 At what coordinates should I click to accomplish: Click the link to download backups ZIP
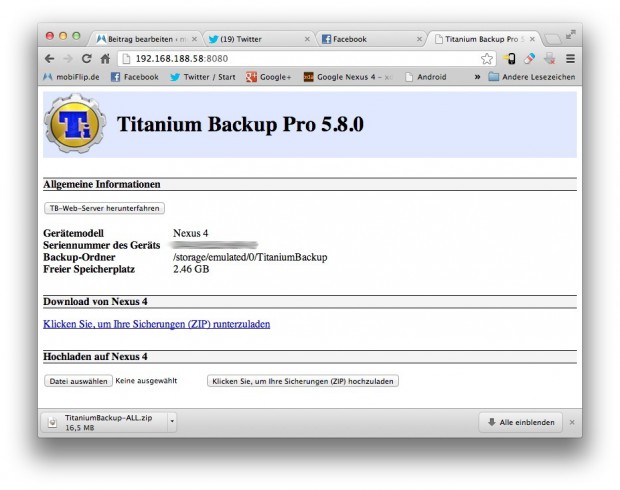click(x=157, y=324)
